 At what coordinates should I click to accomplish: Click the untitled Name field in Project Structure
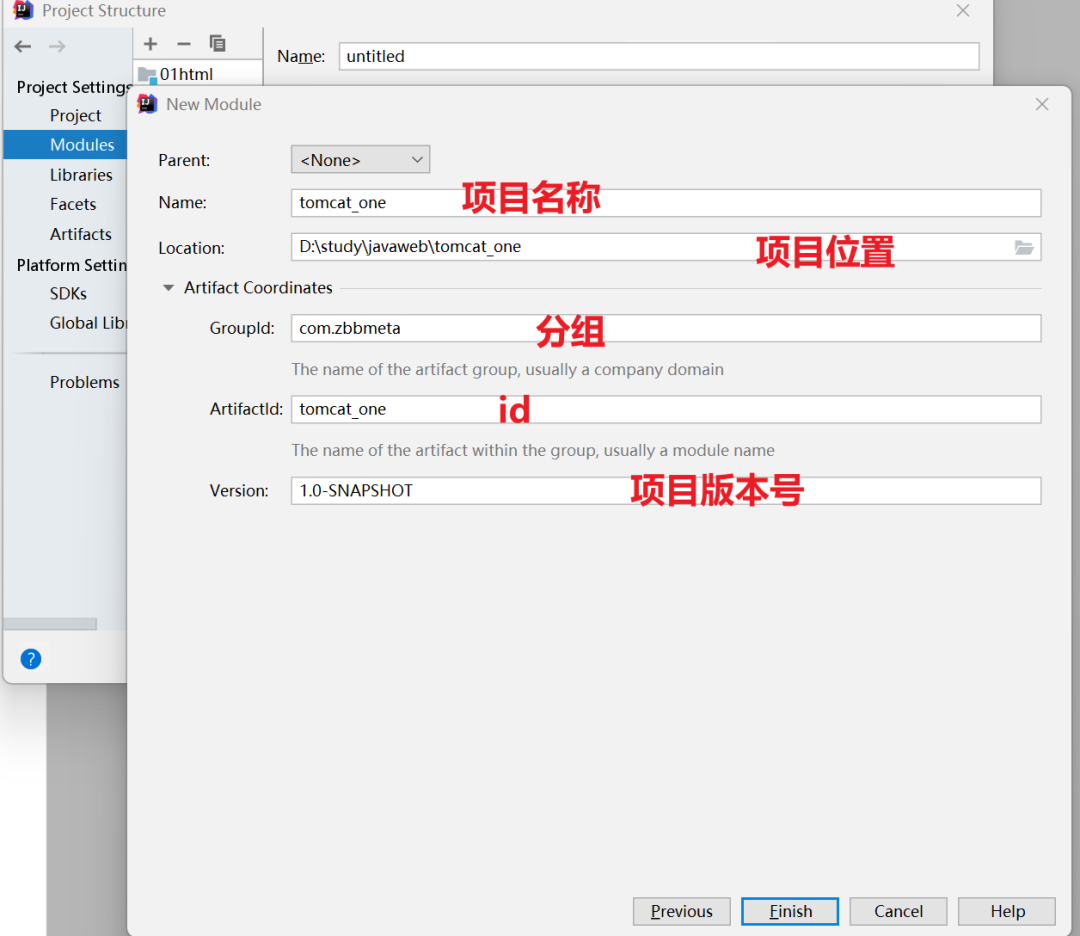[658, 56]
